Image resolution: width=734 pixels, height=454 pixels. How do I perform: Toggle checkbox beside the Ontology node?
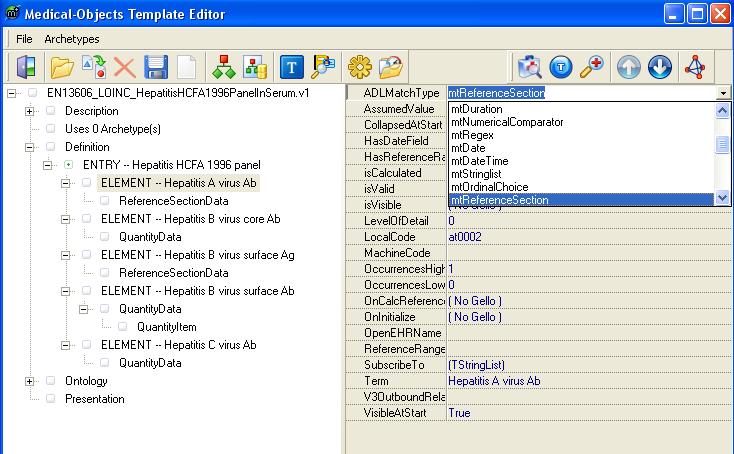point(51,381)
